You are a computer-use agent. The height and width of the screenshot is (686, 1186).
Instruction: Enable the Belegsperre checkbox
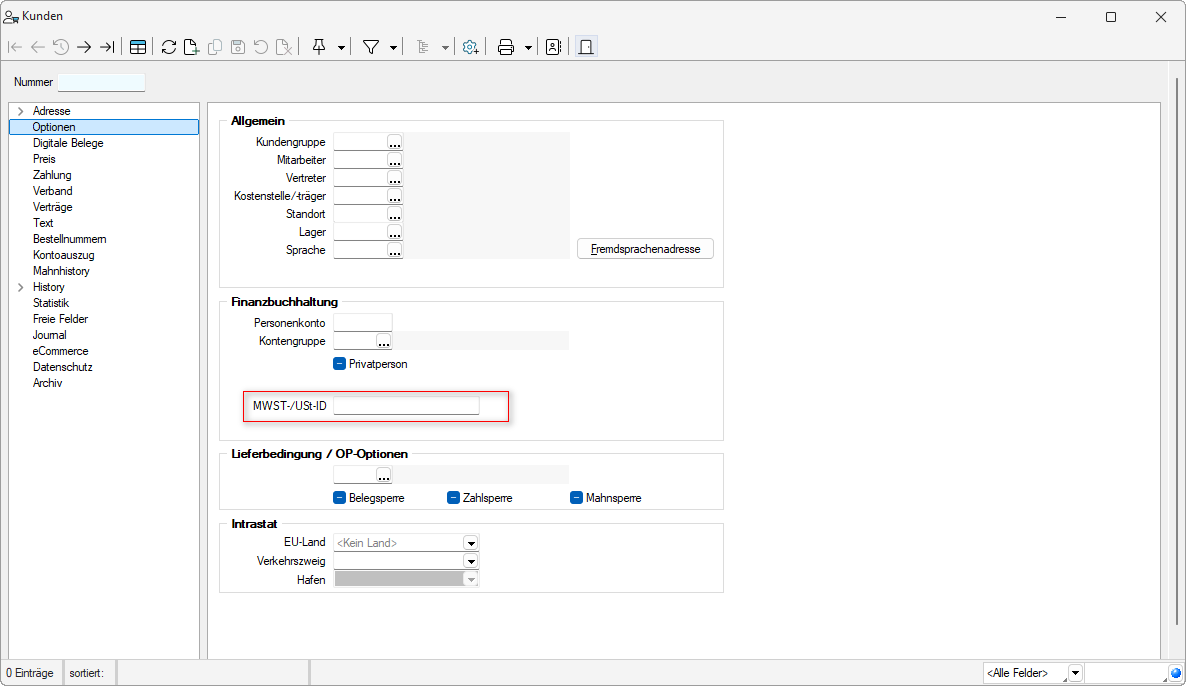(x=340, y=497)
